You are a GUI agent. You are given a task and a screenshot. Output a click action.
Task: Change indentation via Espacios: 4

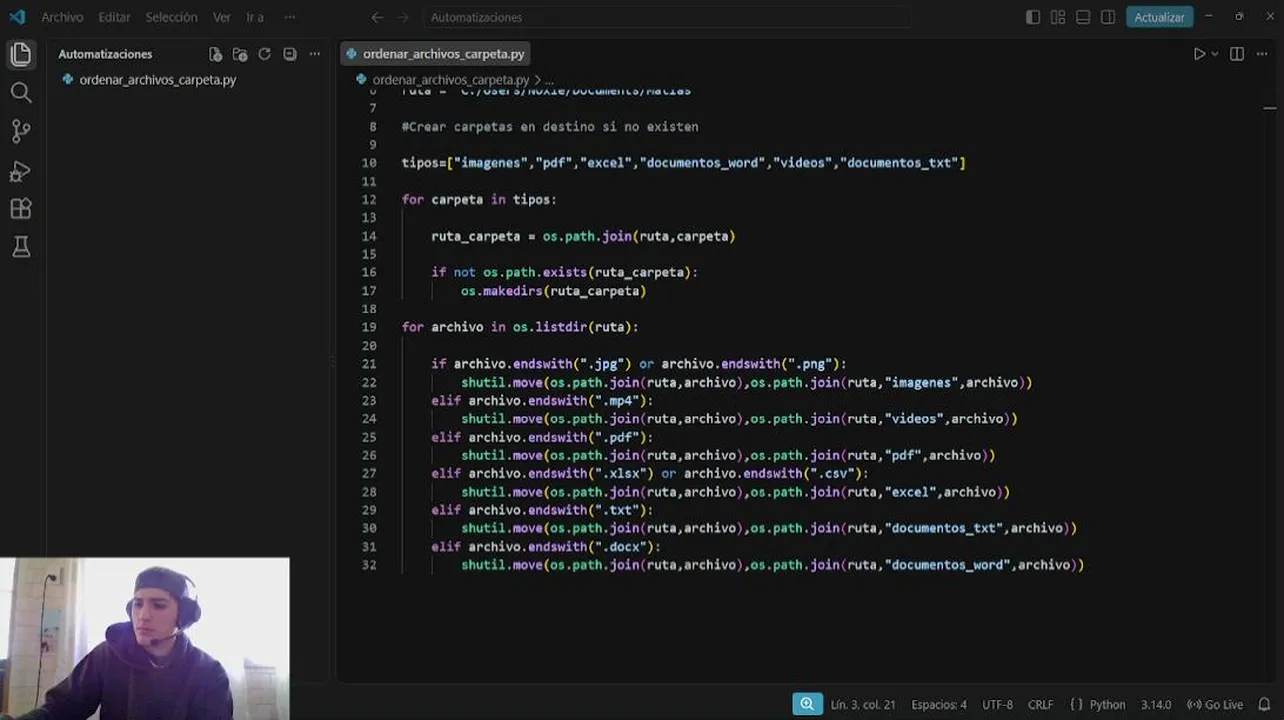click(939, 704)
